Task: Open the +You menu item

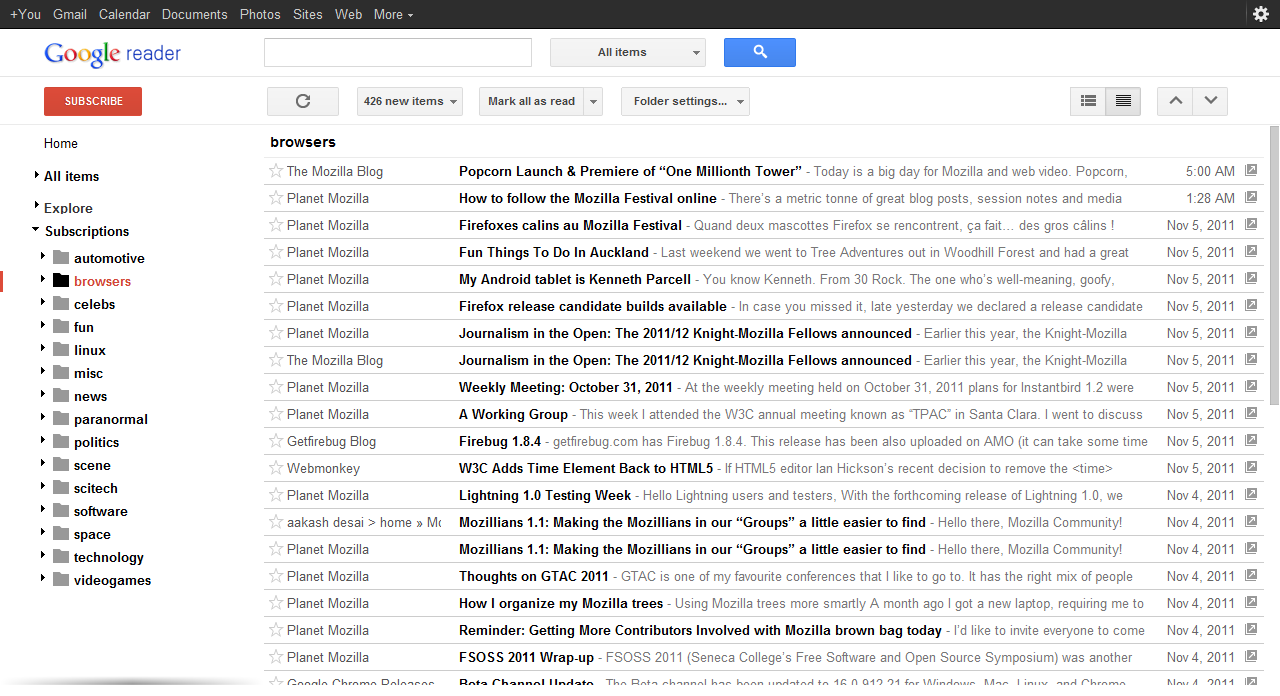Action: tap(26, 14)
